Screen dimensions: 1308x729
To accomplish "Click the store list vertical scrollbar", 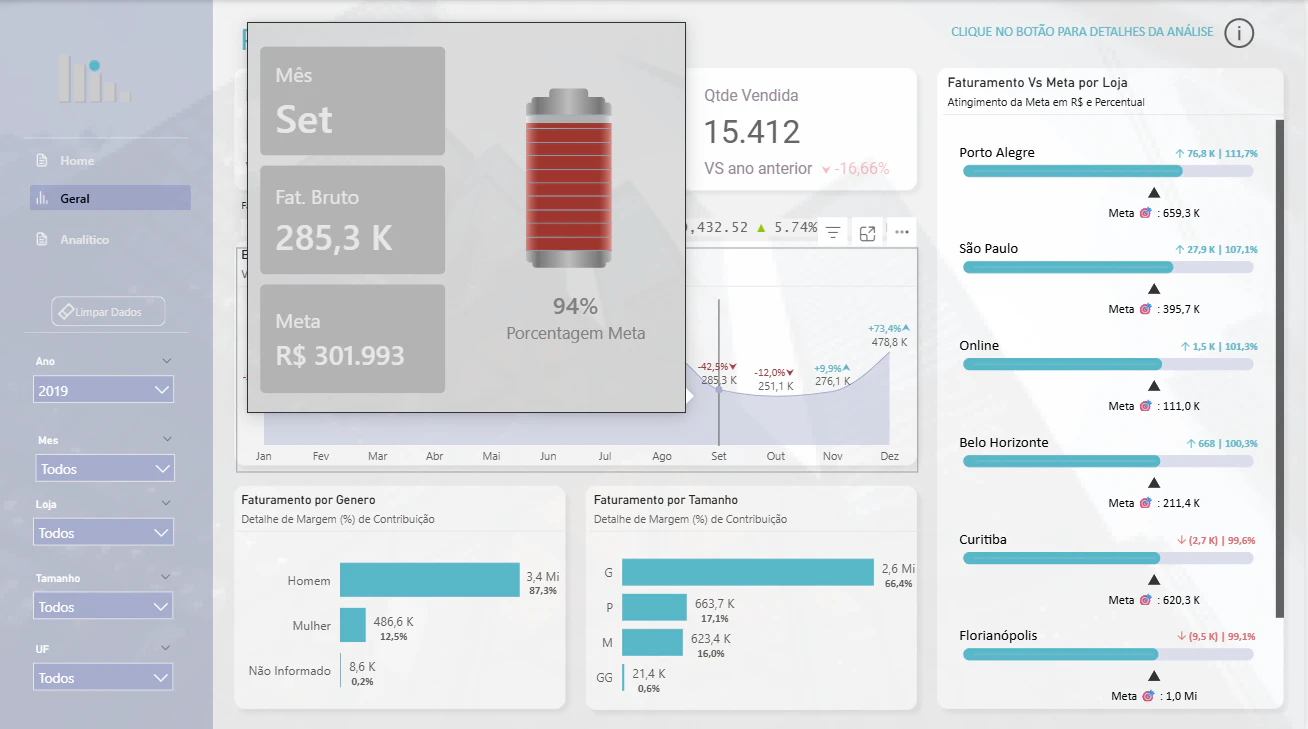I will tap(1279, 368).
